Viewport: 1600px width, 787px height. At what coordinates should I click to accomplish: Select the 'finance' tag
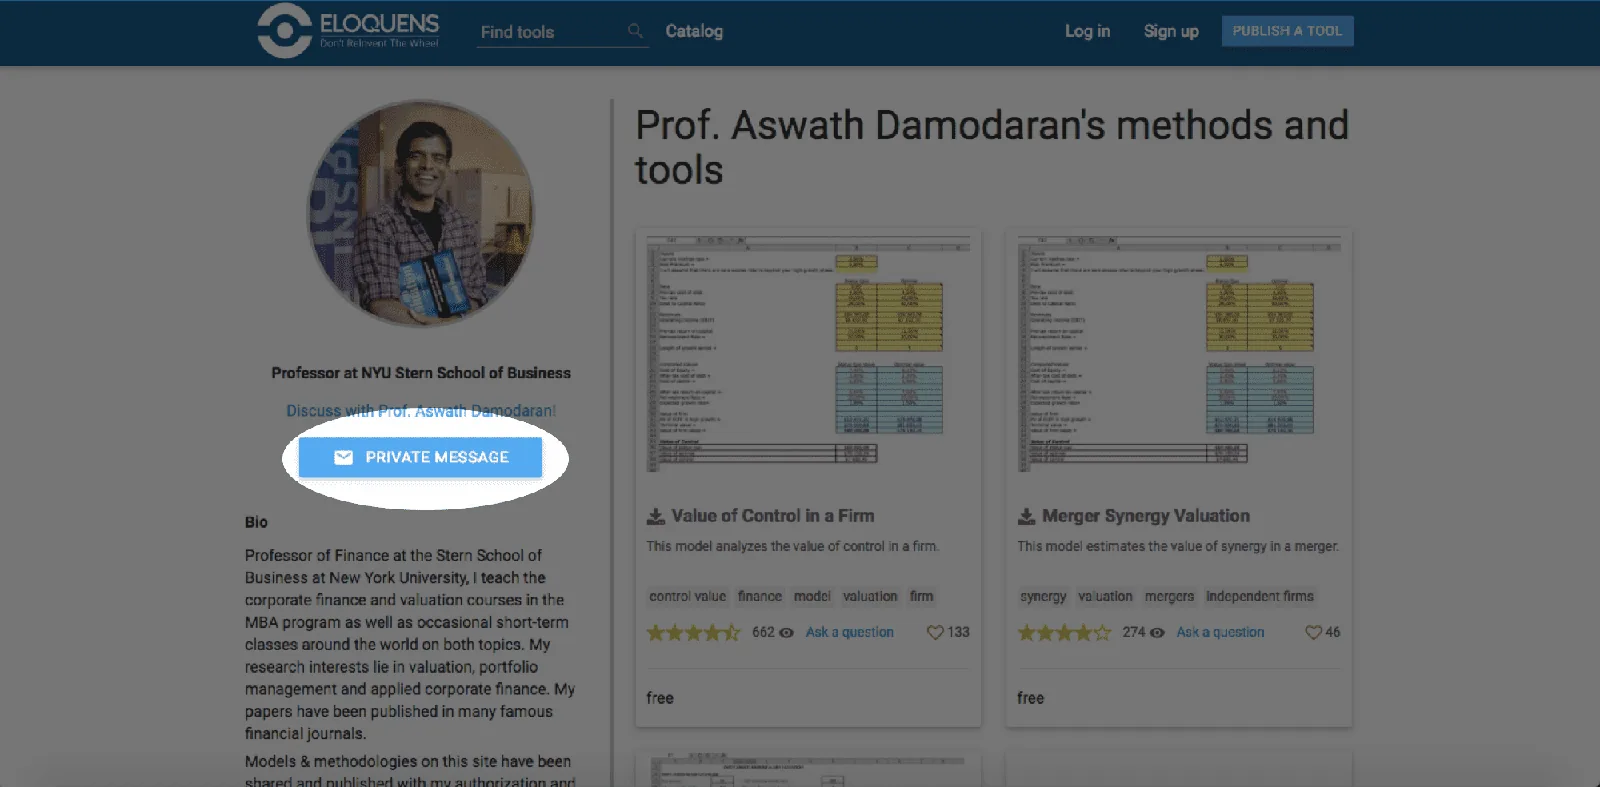[x=760, y=597]
